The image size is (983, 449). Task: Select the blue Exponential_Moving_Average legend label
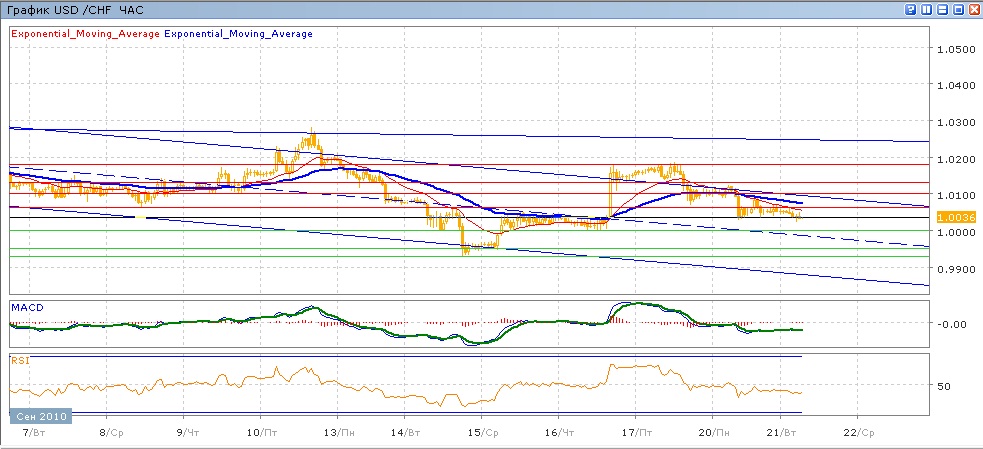pos(238,34)
